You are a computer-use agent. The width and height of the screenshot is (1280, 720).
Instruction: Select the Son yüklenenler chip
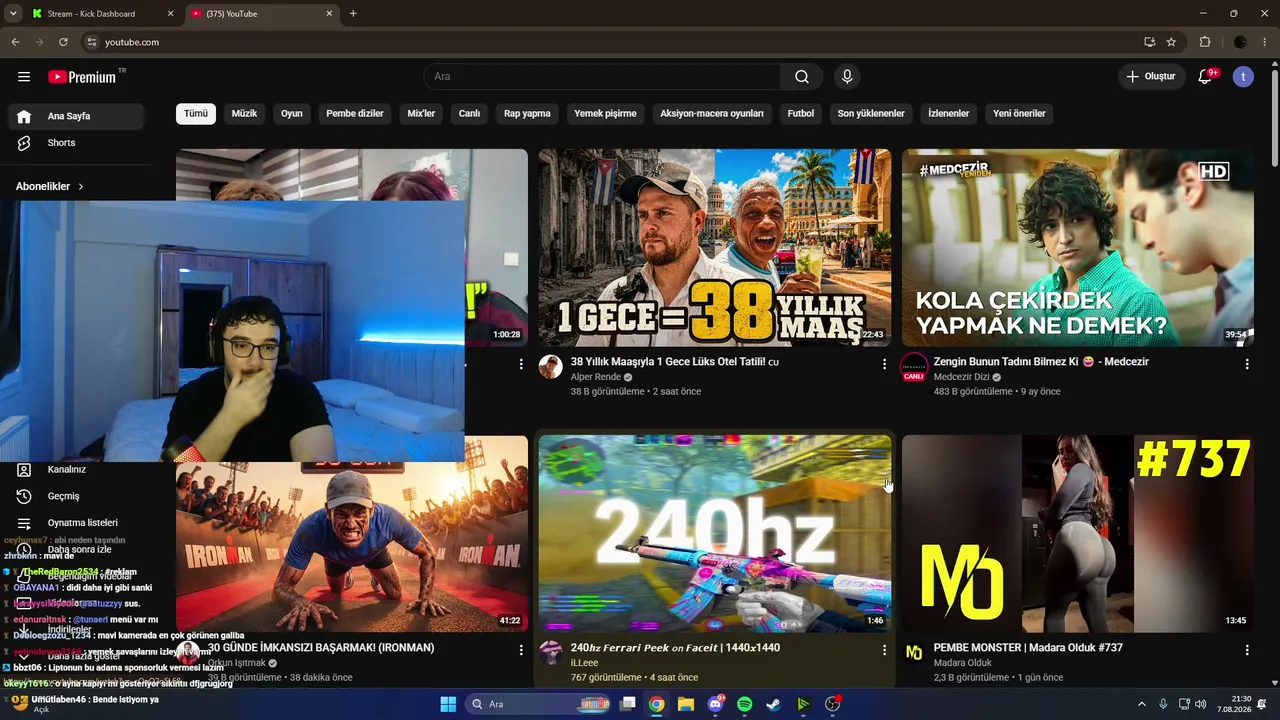pos(871,113)
